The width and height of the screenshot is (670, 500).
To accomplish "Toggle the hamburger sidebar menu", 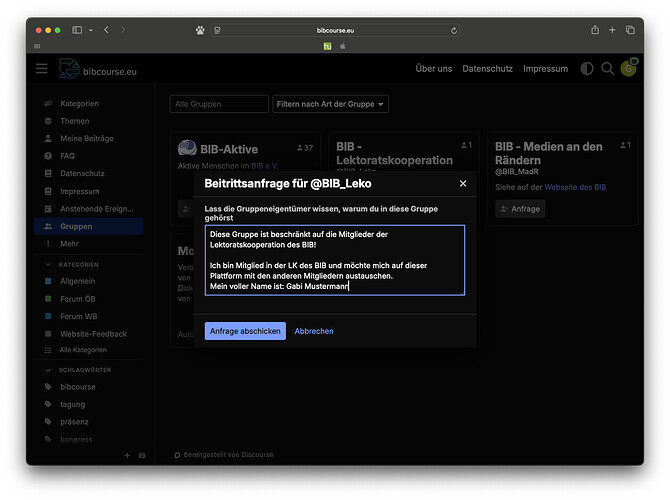I will click(41, 68).
